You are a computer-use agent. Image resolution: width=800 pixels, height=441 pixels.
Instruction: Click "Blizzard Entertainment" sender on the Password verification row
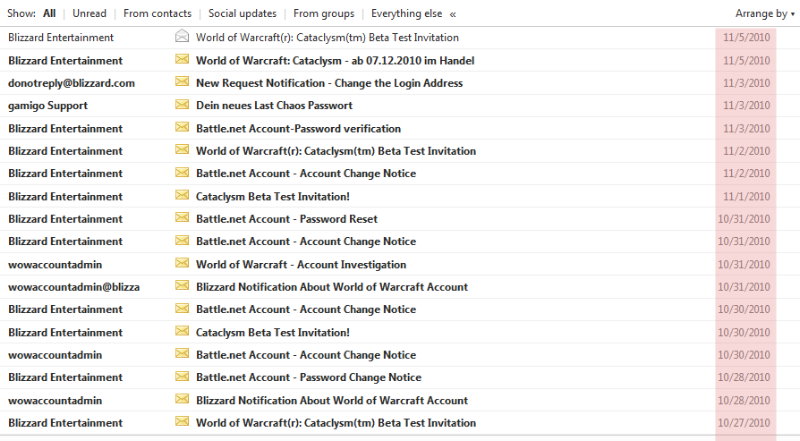pyautogui.click(x=65, y=129)
